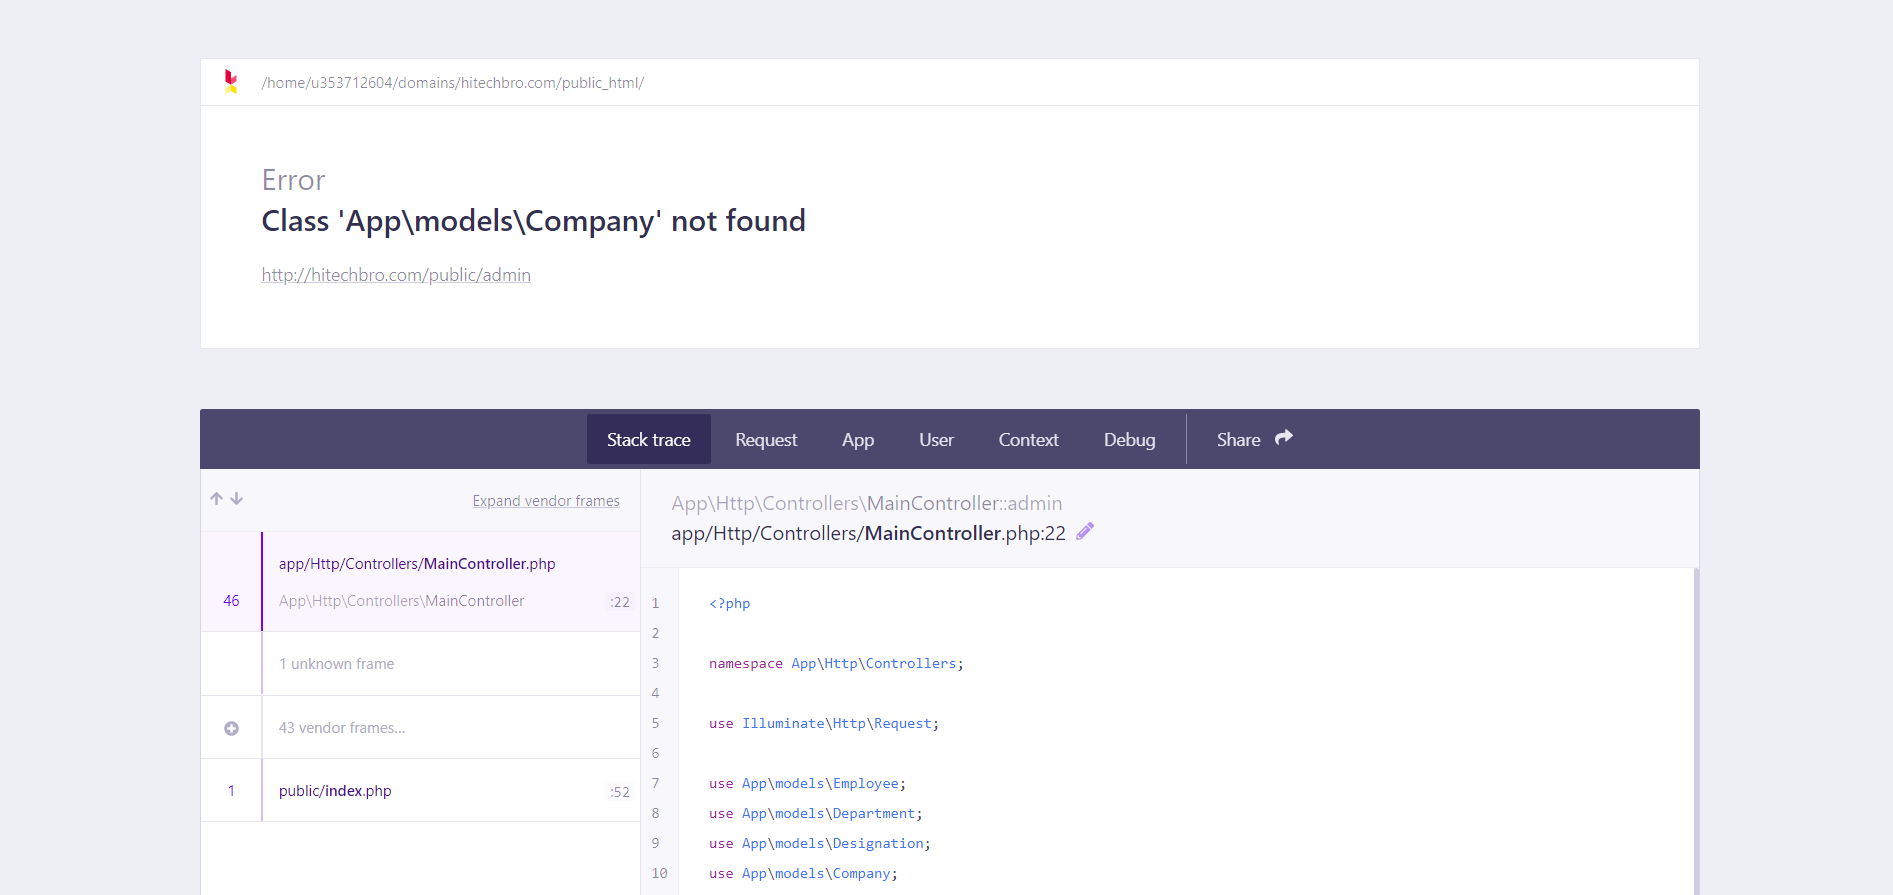Switch to the Request tab
This screenshot has width=1893, height=895.
(766, 440)
